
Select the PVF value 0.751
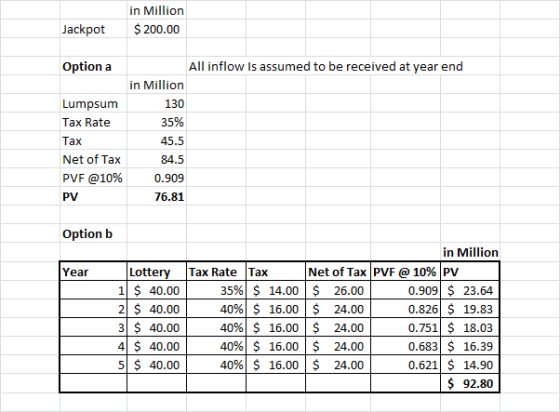tap(405, 327)
